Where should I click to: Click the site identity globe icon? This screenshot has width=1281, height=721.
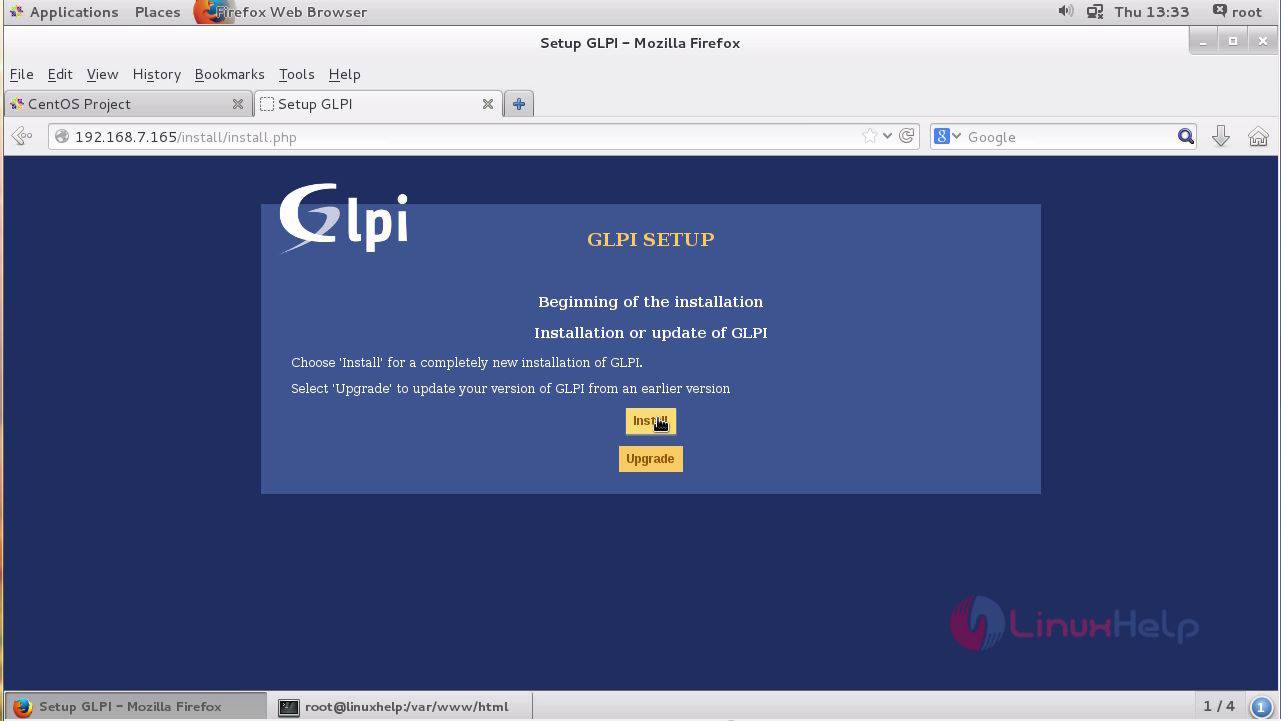pos(62,137)
